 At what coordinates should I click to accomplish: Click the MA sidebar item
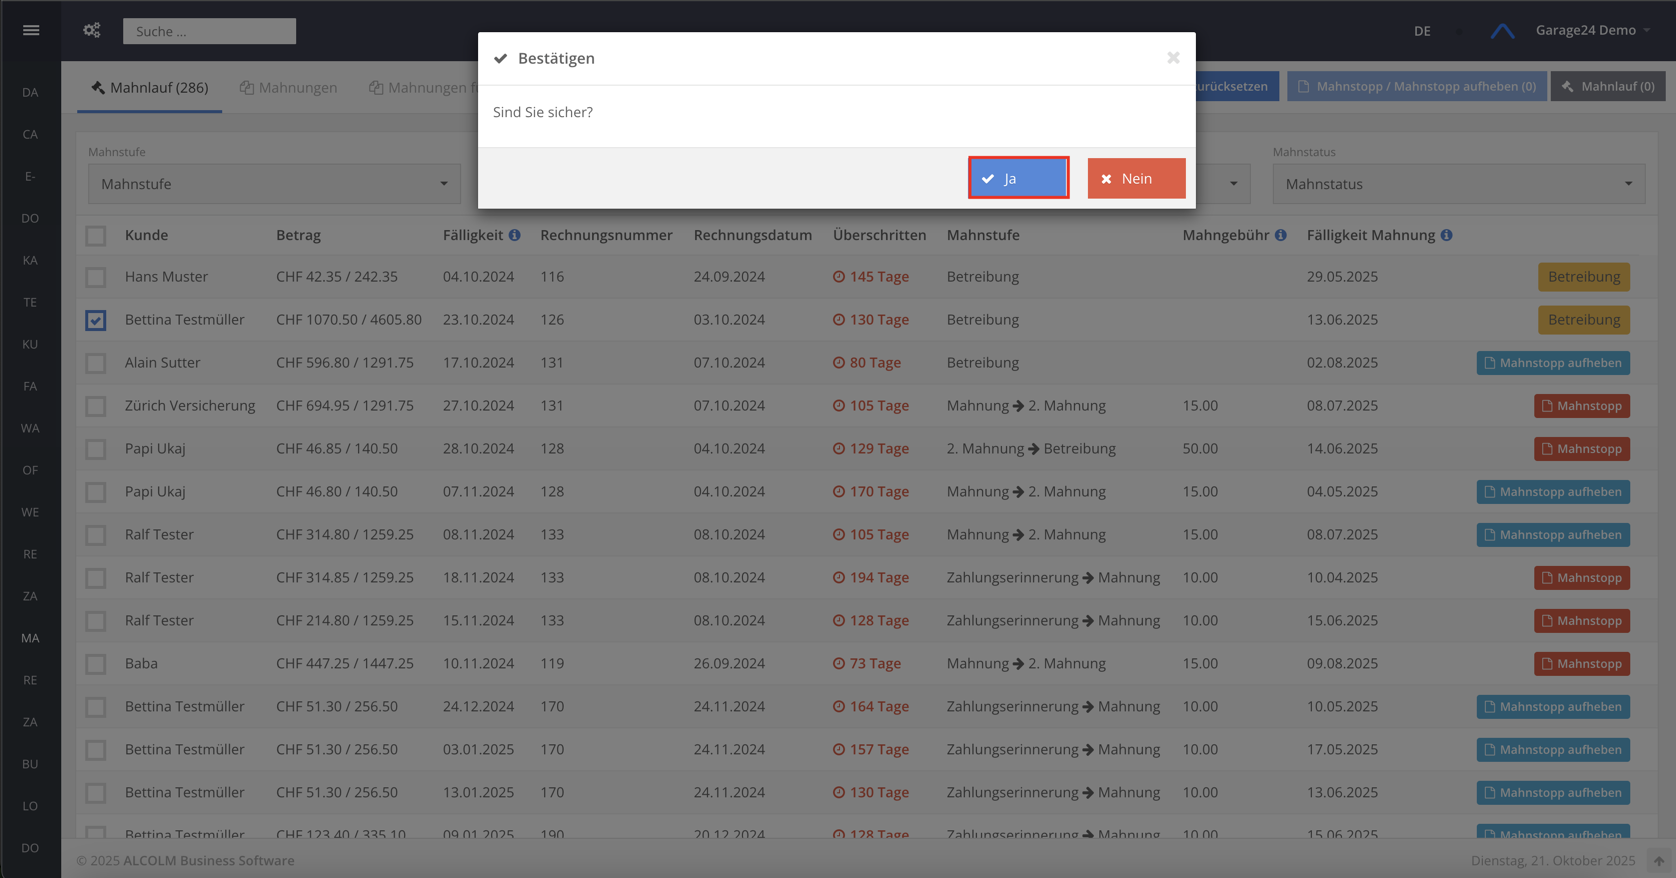point(30,638)
